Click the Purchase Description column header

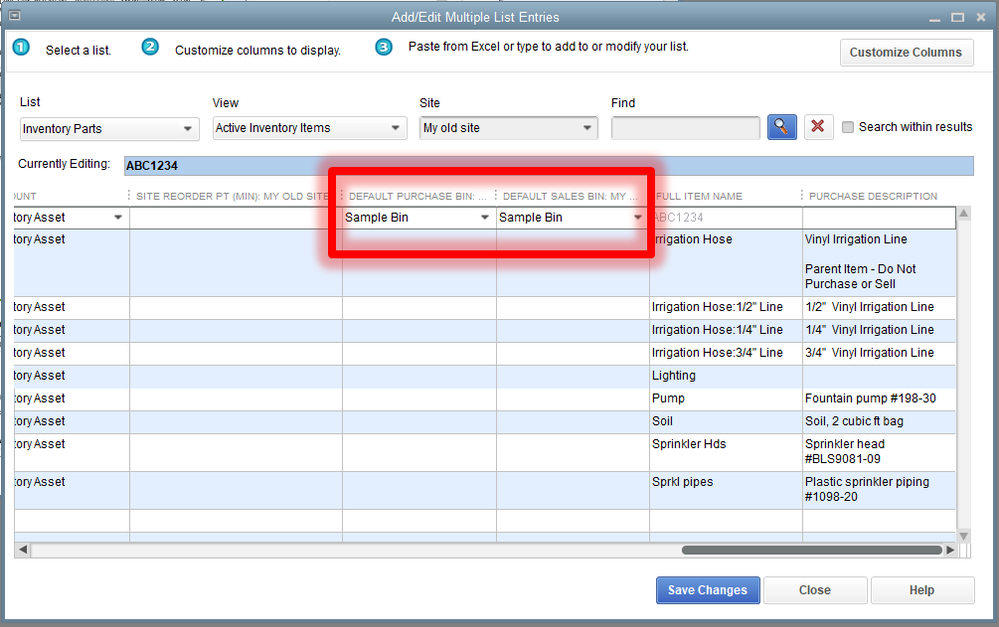873,196
